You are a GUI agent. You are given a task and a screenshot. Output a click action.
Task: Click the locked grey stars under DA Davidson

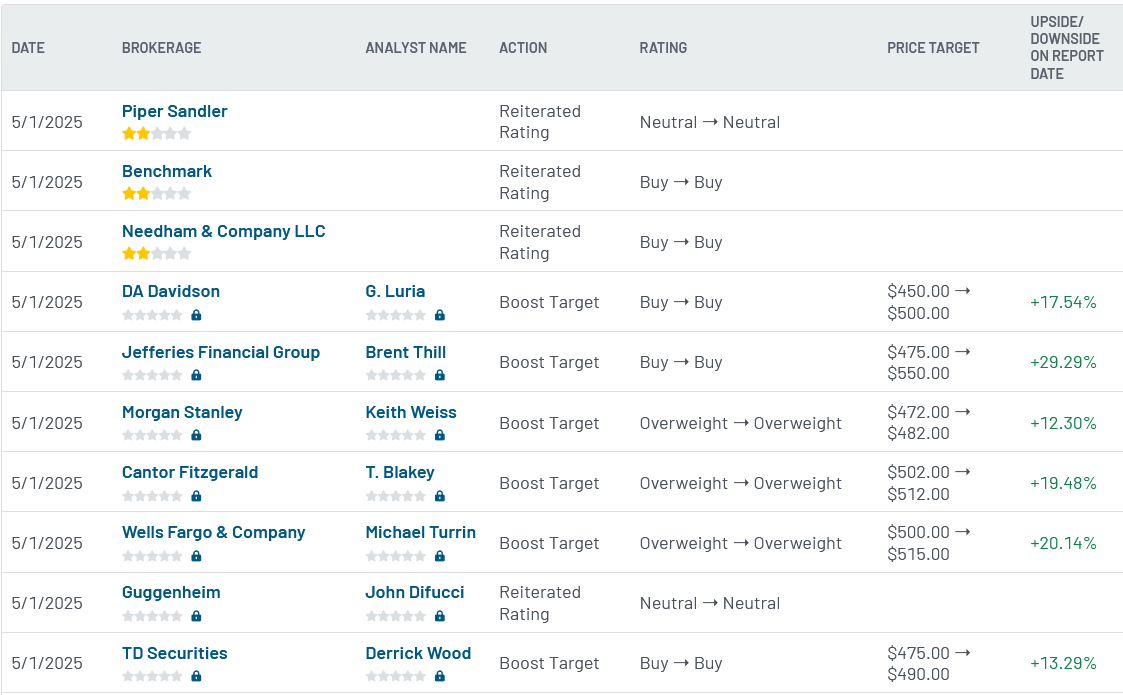point(152,315)
